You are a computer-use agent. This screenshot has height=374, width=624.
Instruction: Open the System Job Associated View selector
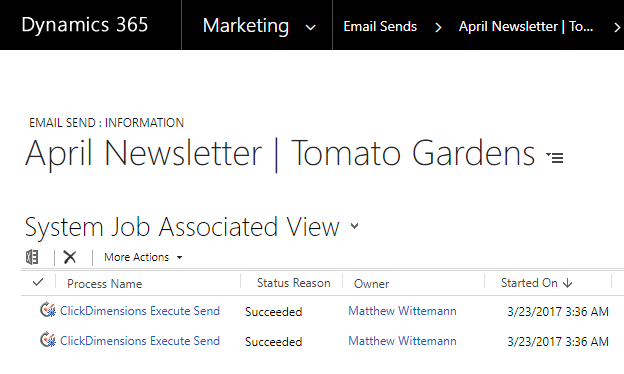click(354, 226)
